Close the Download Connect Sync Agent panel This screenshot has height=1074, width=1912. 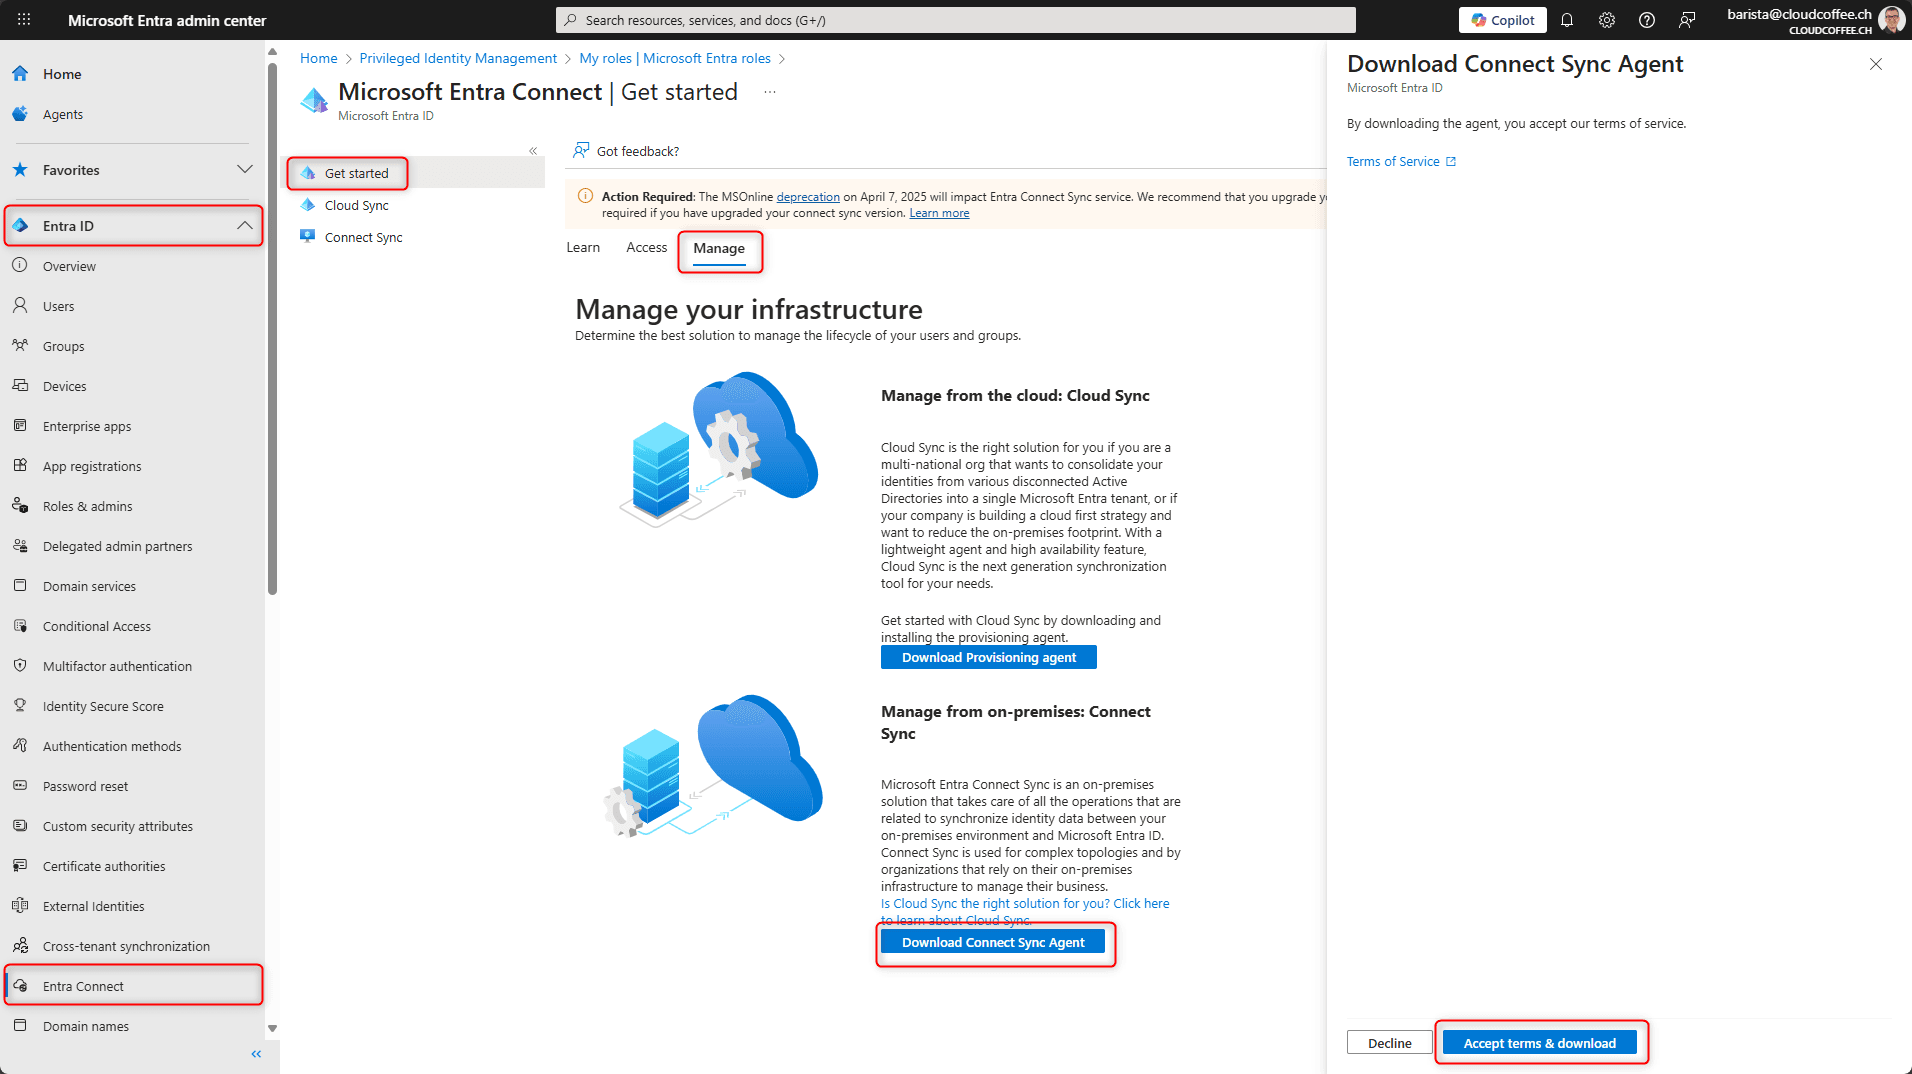(x=1875, y=64)
